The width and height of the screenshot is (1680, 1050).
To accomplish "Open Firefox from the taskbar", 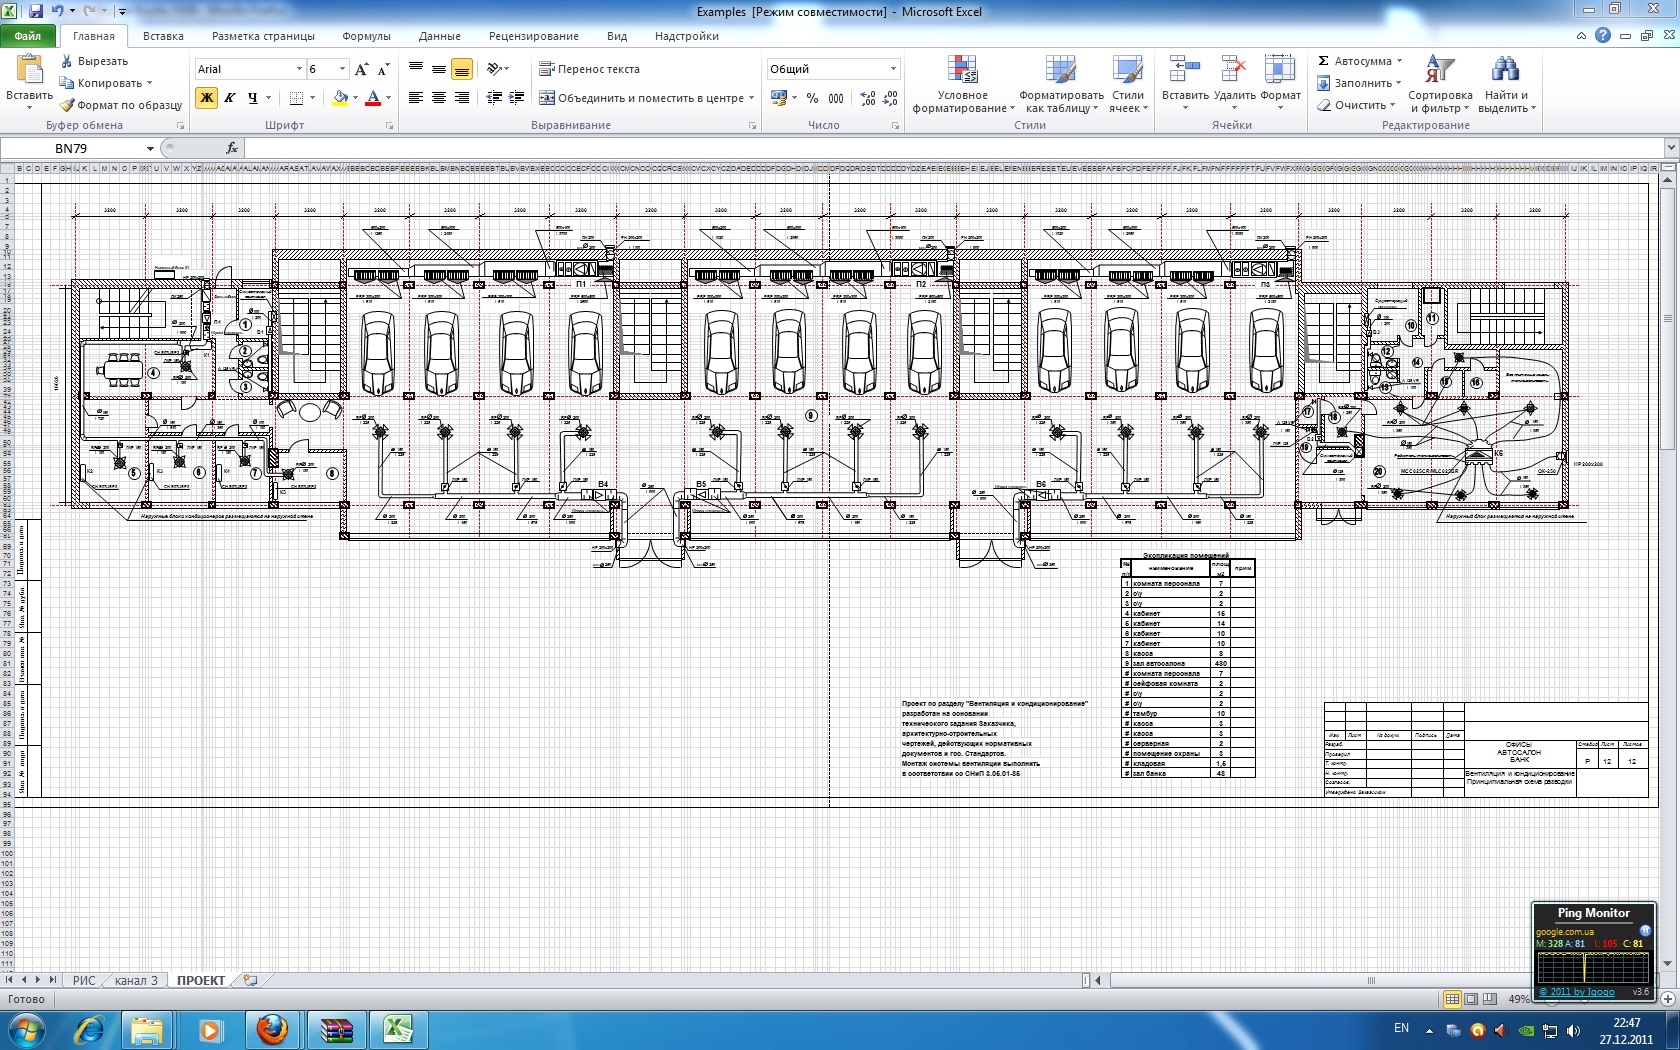I will (x=272, y=1029).
